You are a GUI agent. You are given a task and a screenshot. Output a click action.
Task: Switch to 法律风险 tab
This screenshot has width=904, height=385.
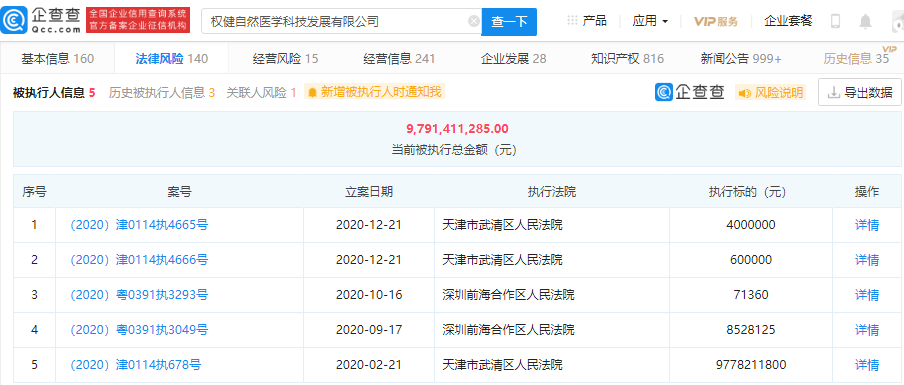pyautogui.click(x=172, y=58)
